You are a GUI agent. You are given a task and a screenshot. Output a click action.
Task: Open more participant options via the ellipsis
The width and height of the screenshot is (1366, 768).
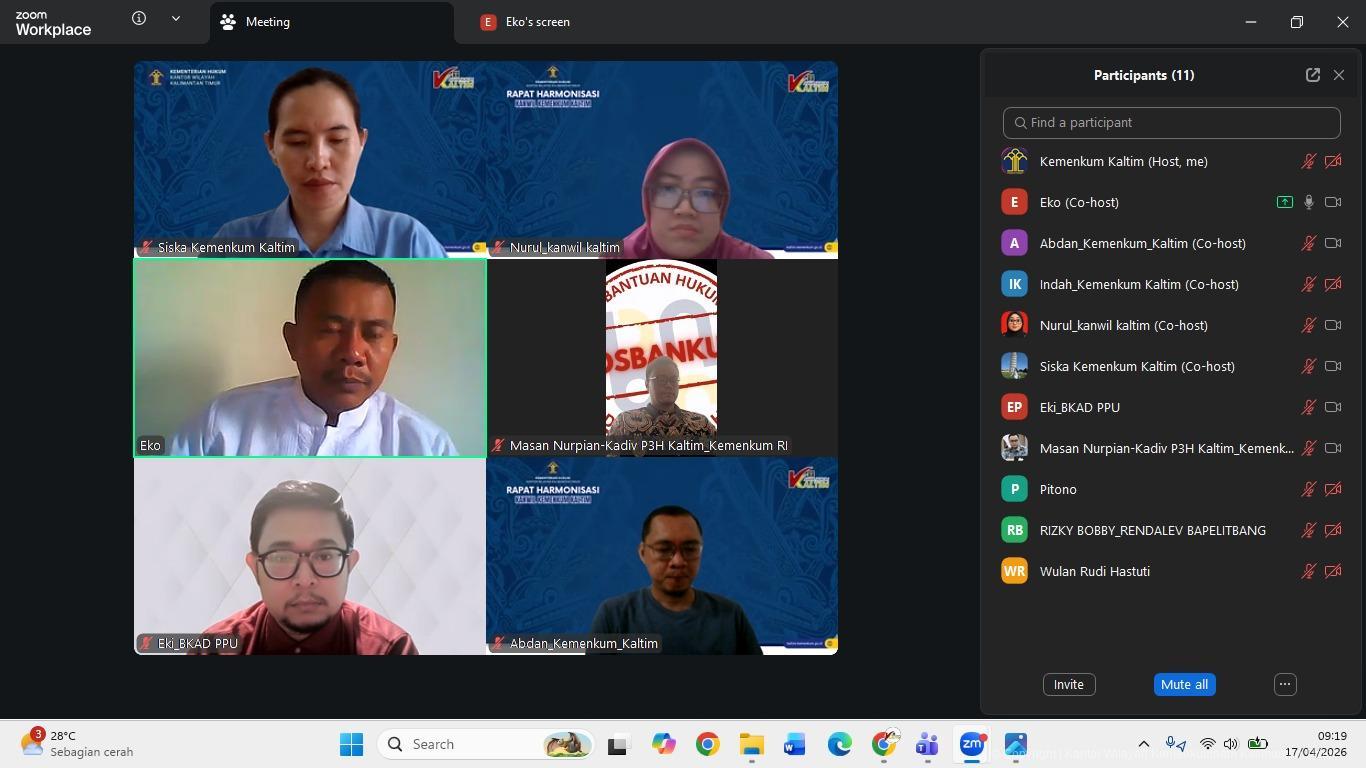coord(1284,684)
